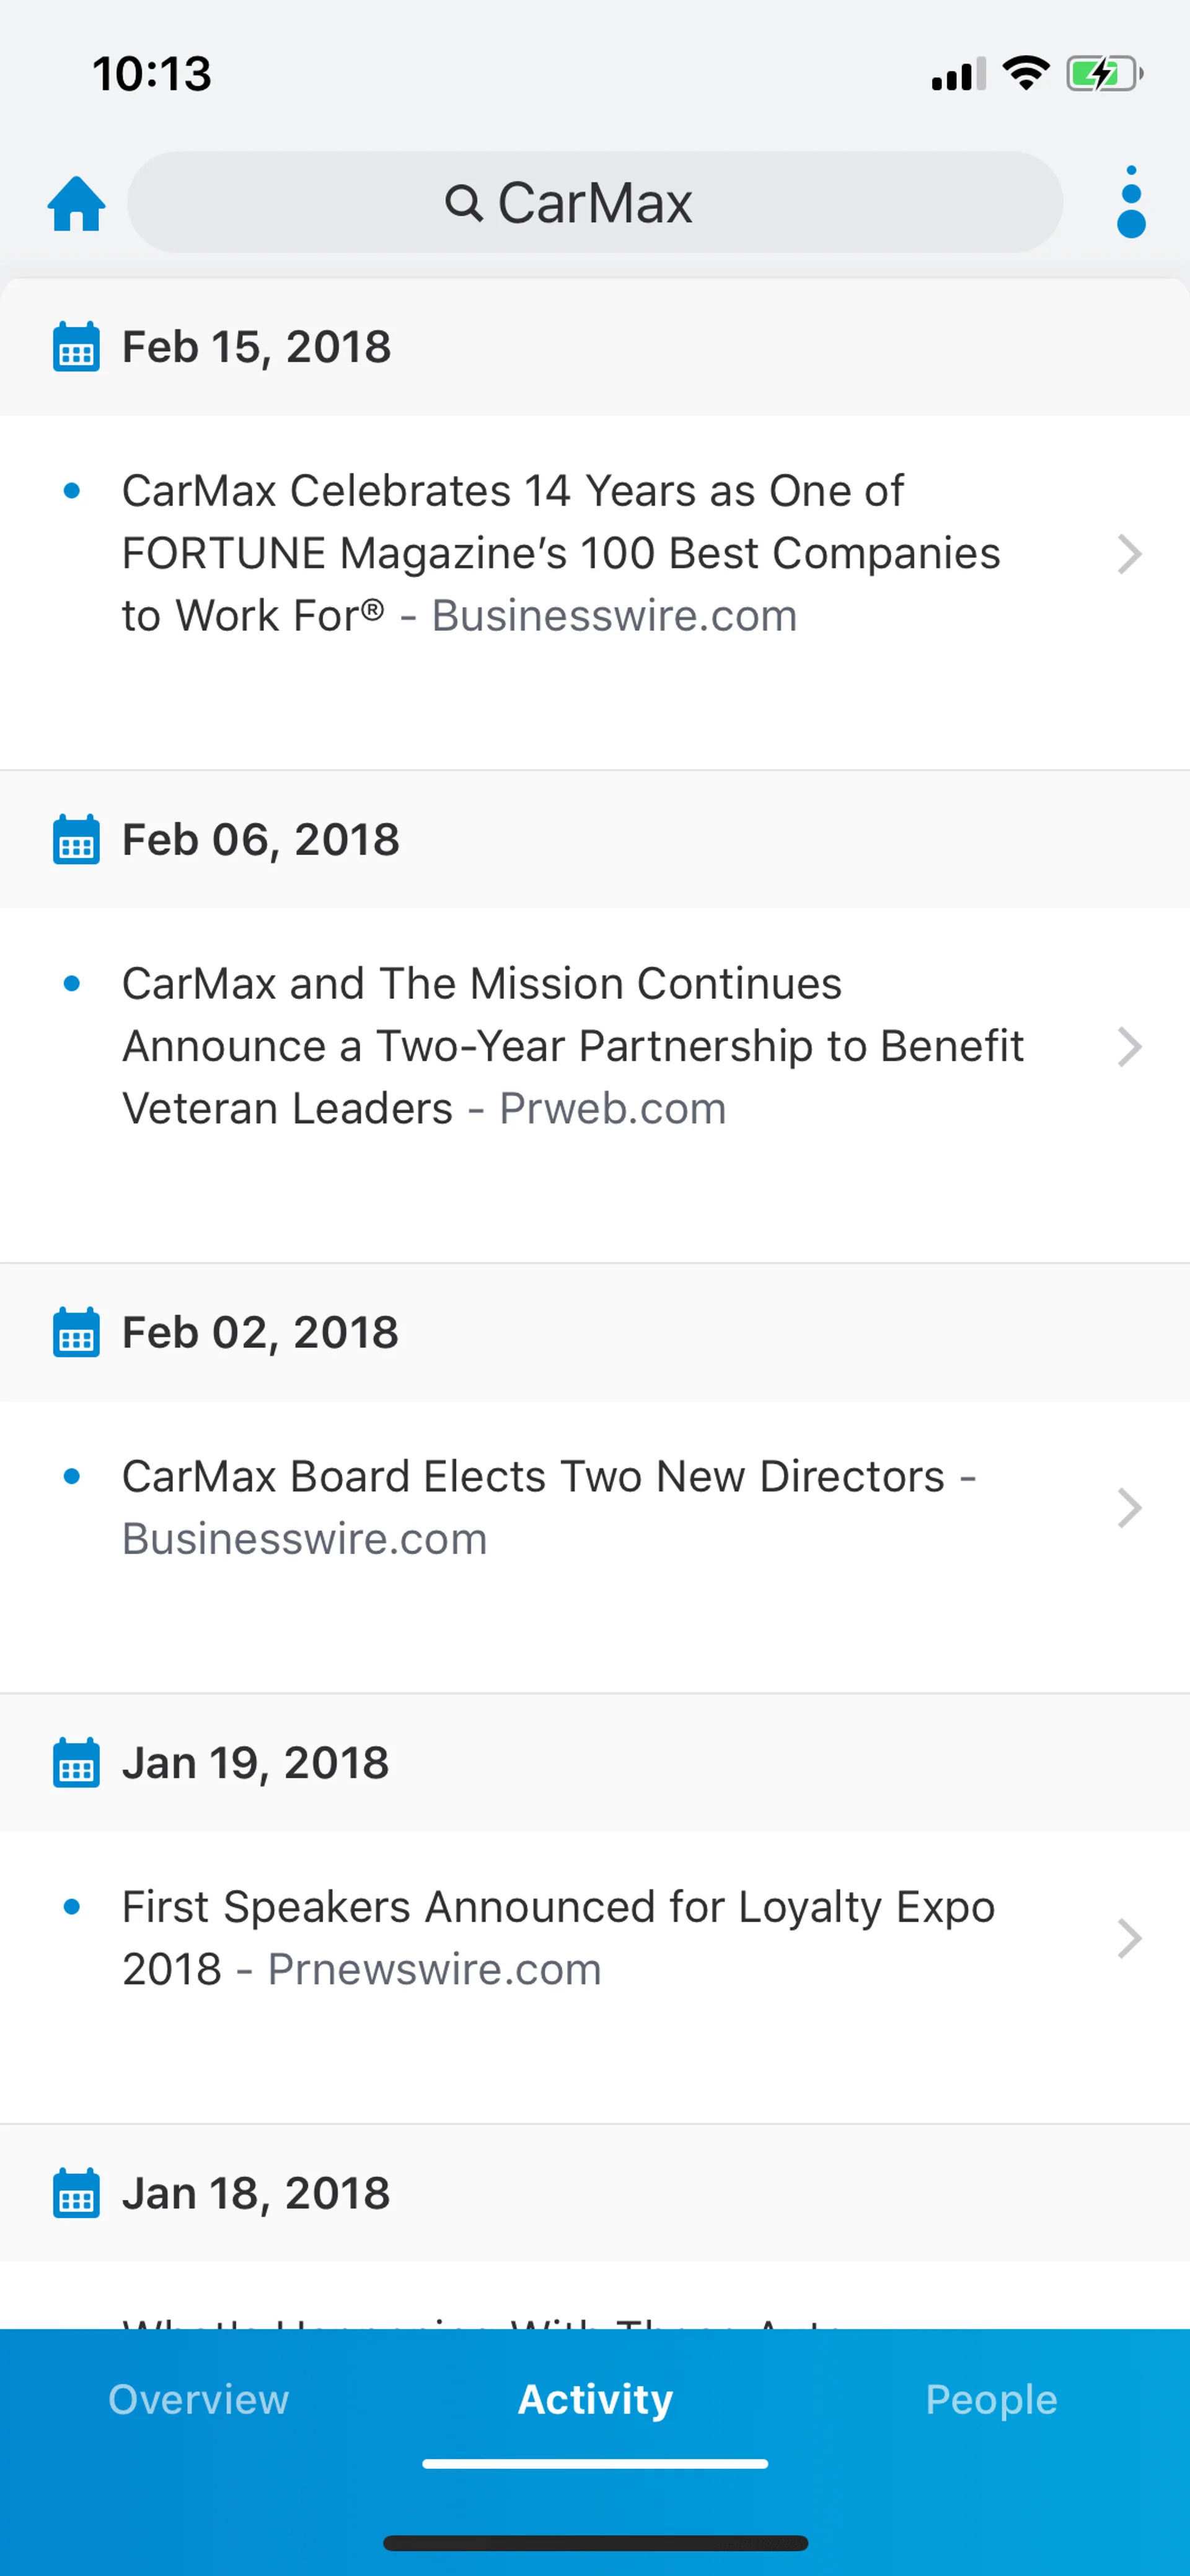Expand the Loyalty Expo 2018 article chevron
The width and height of the screenshot is (1190, 2576).
click(x=1129, y=1938)
